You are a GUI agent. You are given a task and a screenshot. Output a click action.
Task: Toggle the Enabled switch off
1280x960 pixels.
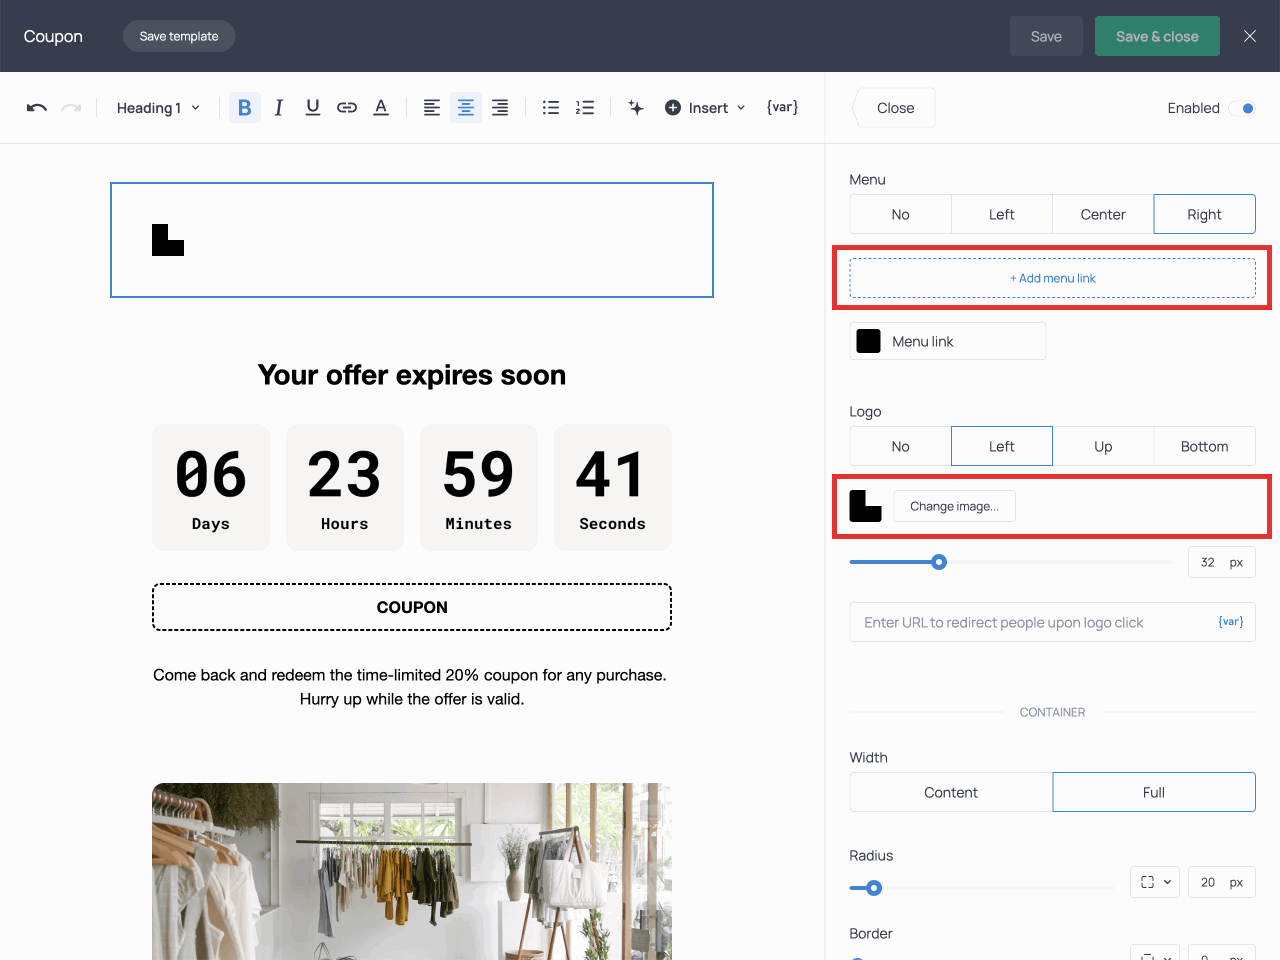point(1242,108)
